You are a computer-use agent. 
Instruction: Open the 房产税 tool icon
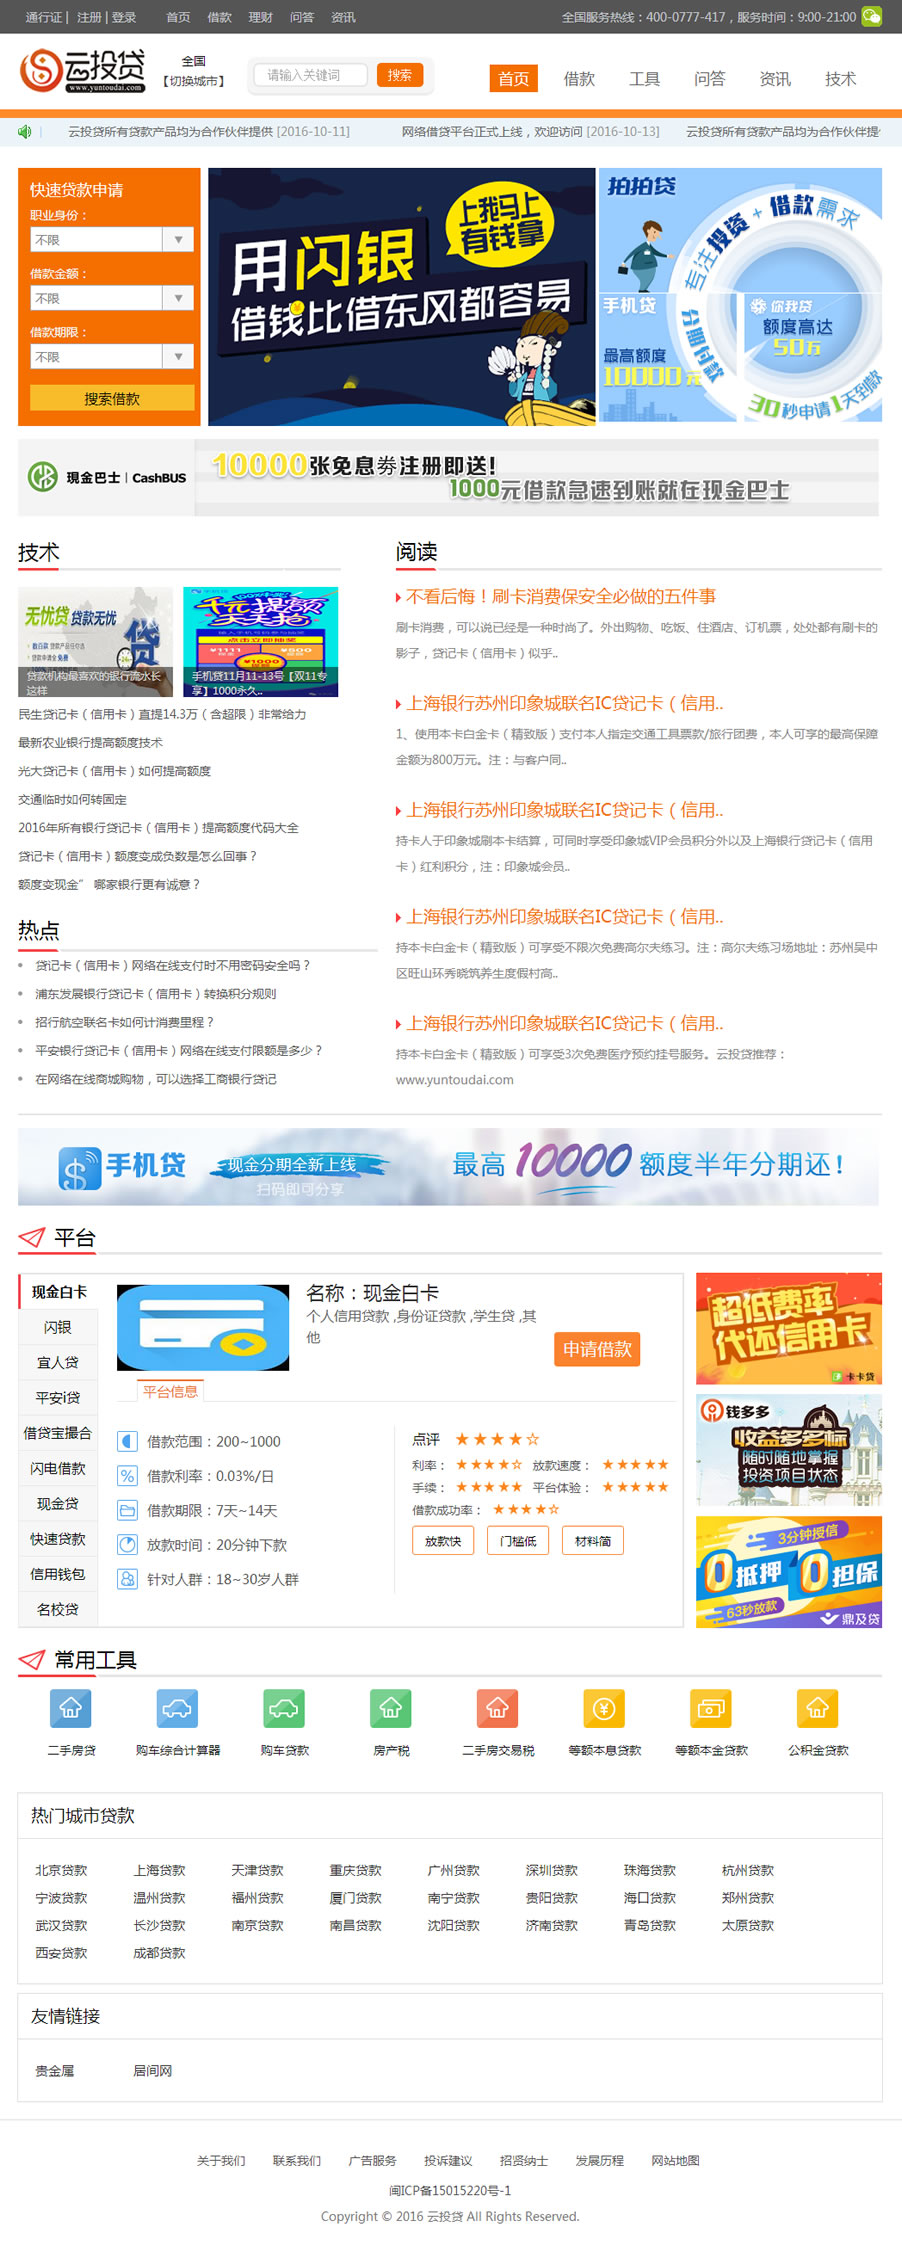[x=391, y=1708]
